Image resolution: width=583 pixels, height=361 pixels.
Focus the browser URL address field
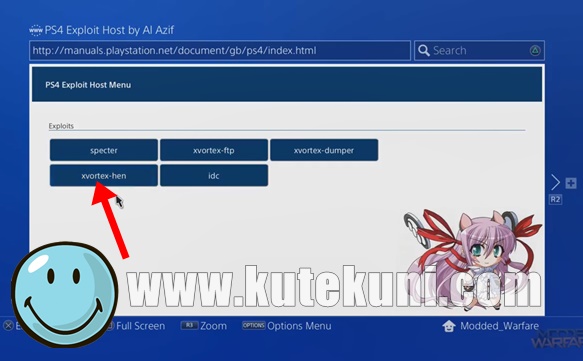[220, 51]
